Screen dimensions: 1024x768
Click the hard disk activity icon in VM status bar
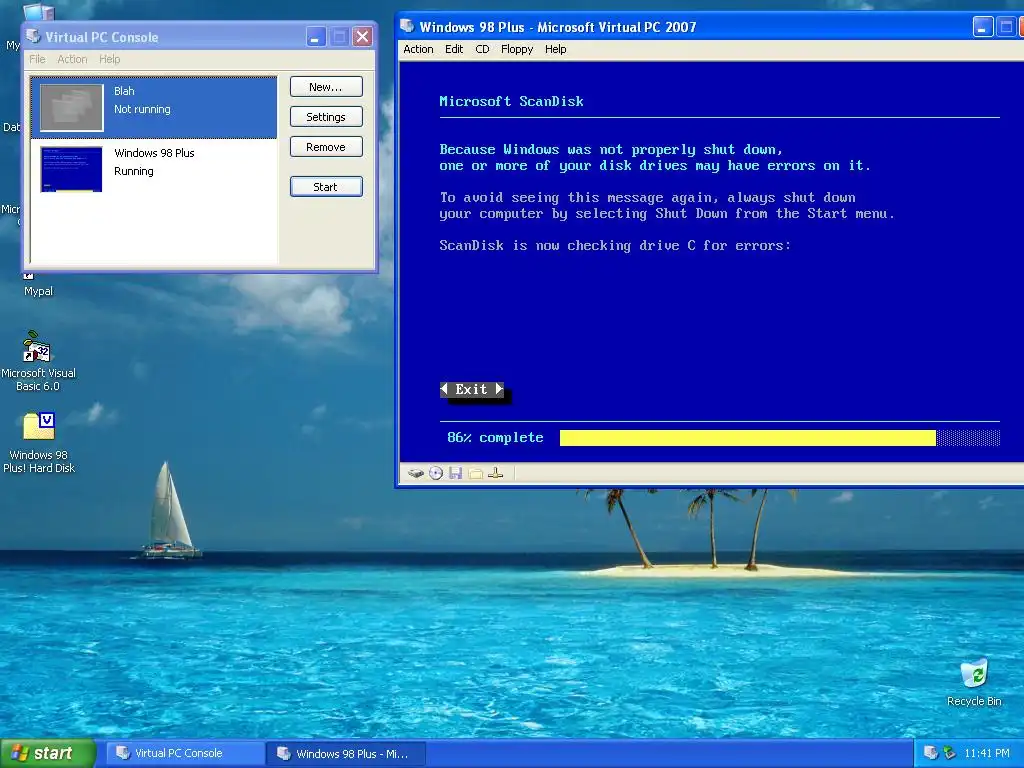[x=415, y=473]
